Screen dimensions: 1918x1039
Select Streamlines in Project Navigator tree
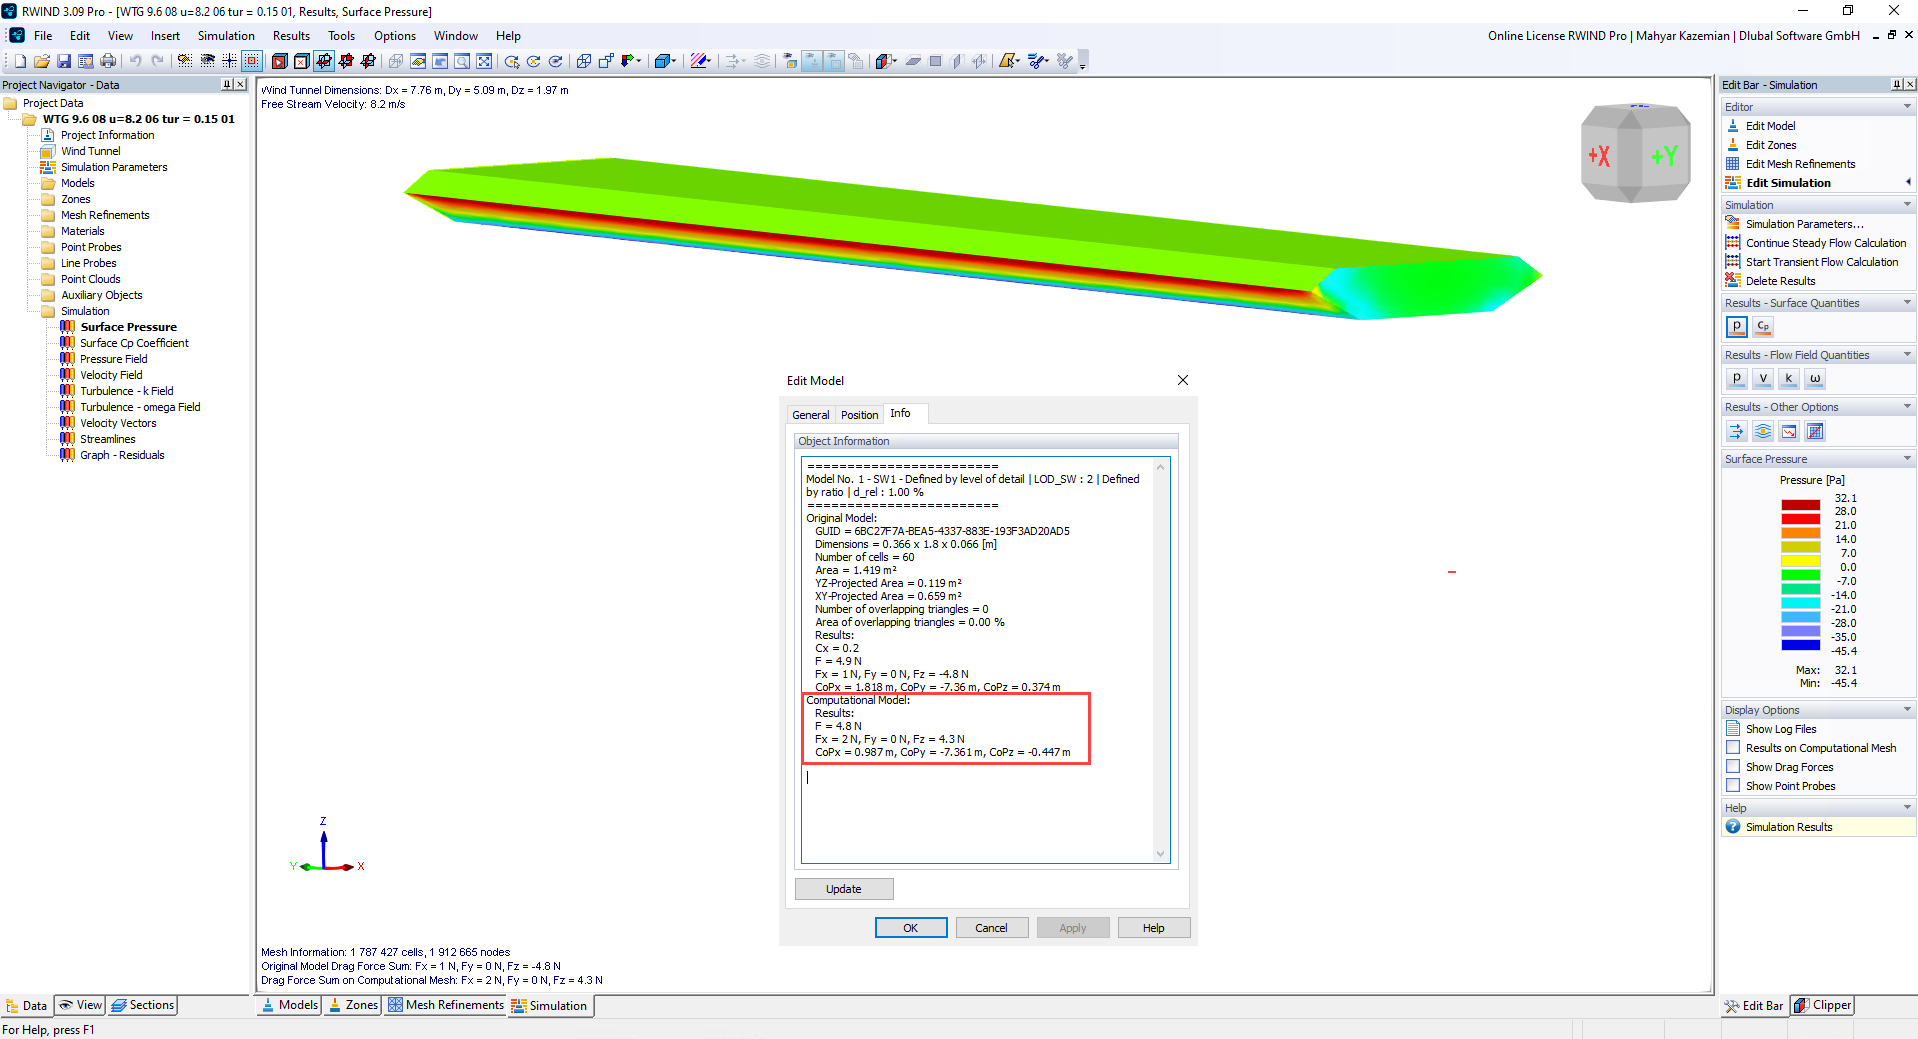107,439
